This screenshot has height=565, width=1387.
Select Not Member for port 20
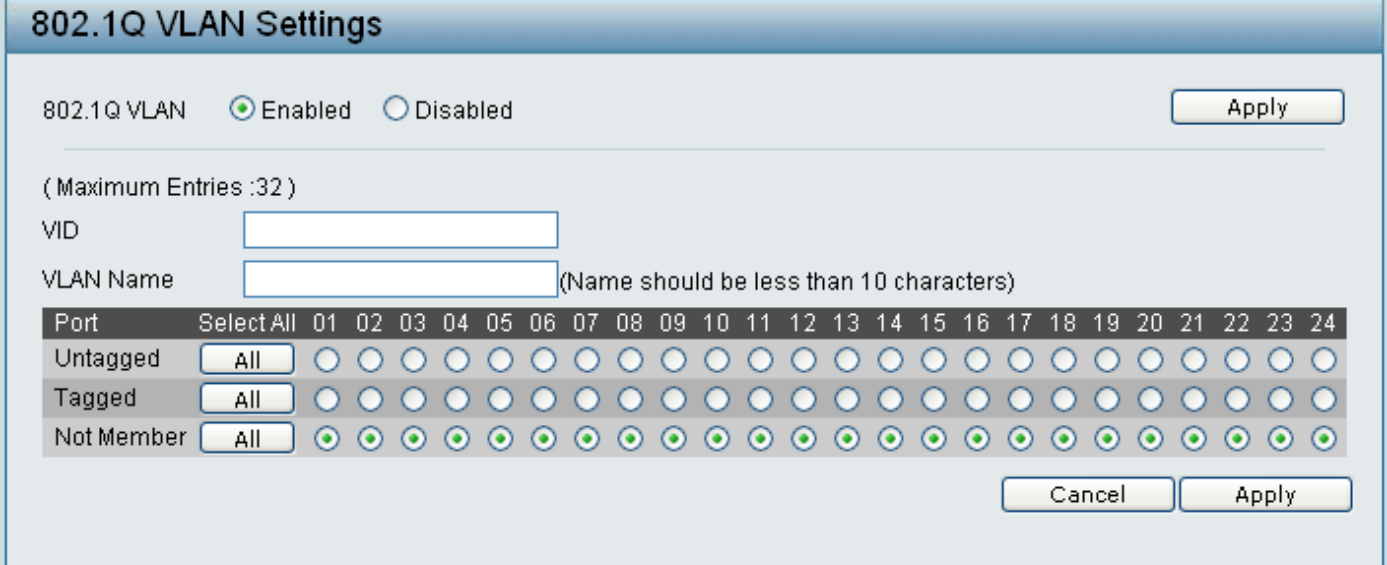[x=1150, y=438]
